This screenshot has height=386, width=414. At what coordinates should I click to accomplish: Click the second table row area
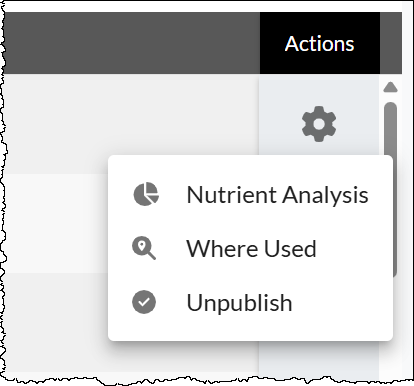click(x=56, y=223)
